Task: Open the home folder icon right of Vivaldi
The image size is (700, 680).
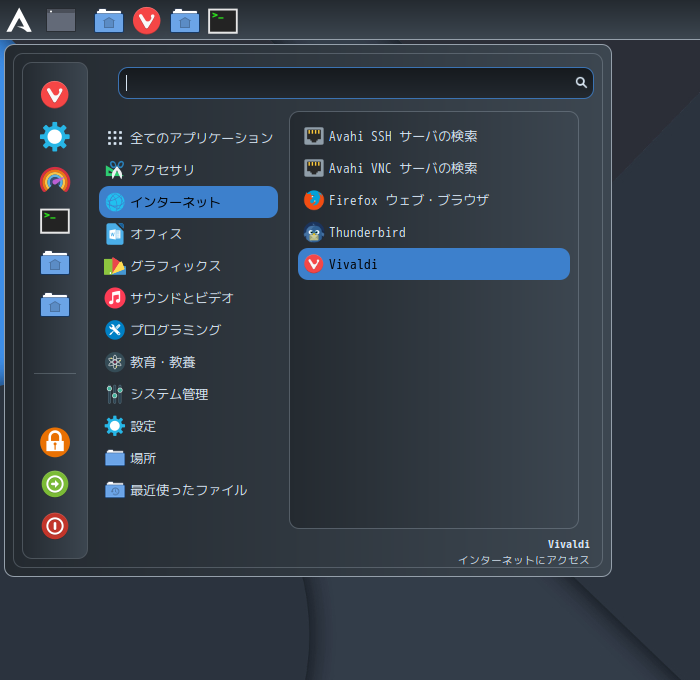Action: pyautogui.click(x=185, y=21)
